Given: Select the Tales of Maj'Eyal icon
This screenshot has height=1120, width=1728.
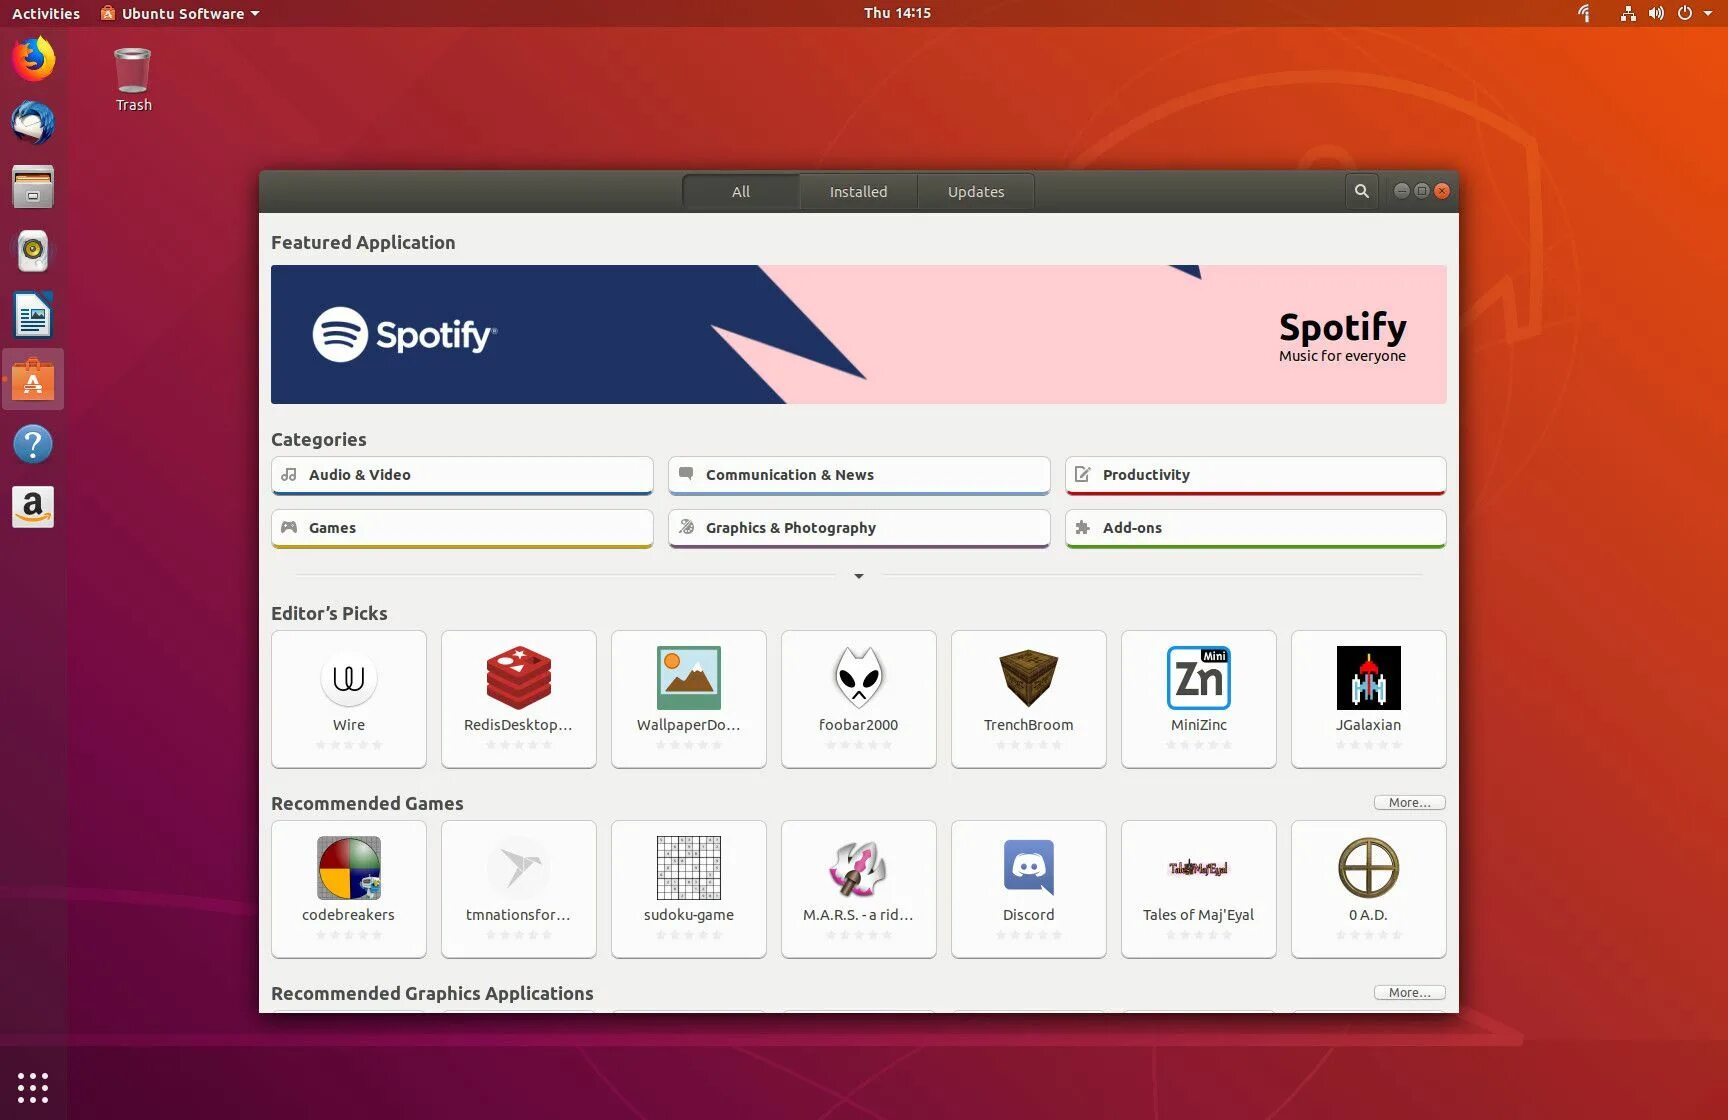Looking at the screenshot, I should pyautogui.click(x=1198, y=868).
